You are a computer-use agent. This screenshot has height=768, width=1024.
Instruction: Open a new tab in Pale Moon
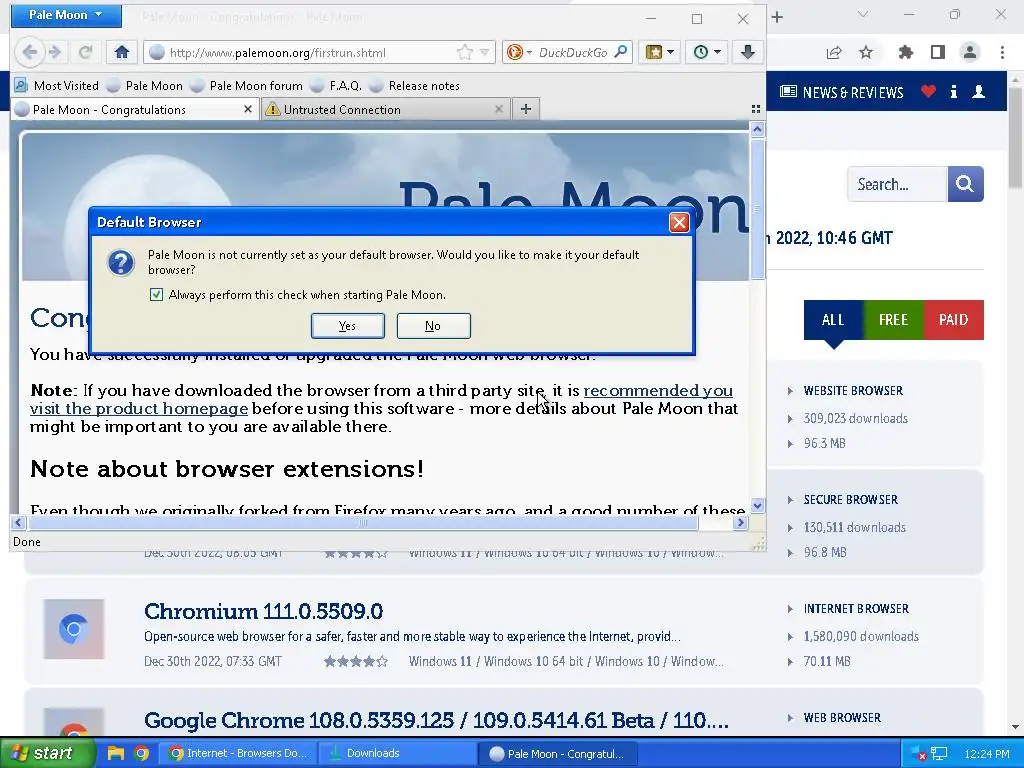(526, 109)
